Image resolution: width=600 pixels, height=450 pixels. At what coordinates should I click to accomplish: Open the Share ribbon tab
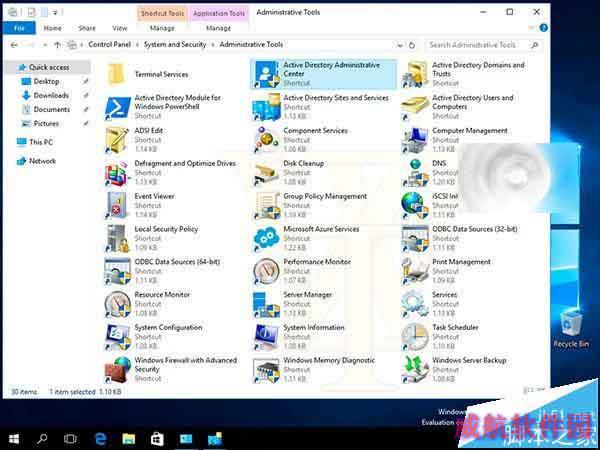(87, 28)
